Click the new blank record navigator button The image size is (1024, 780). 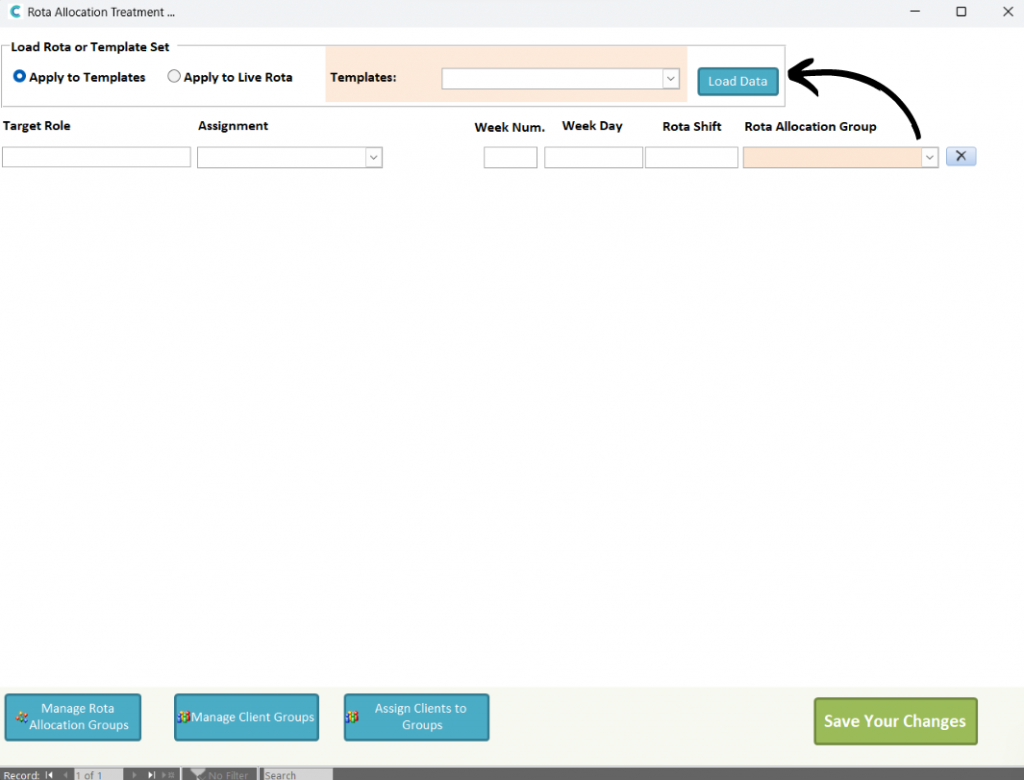[170, 775]
